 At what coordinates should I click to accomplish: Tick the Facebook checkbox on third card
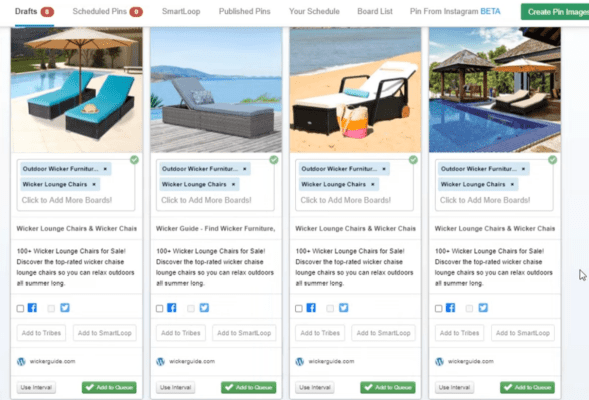click(299, 309)
